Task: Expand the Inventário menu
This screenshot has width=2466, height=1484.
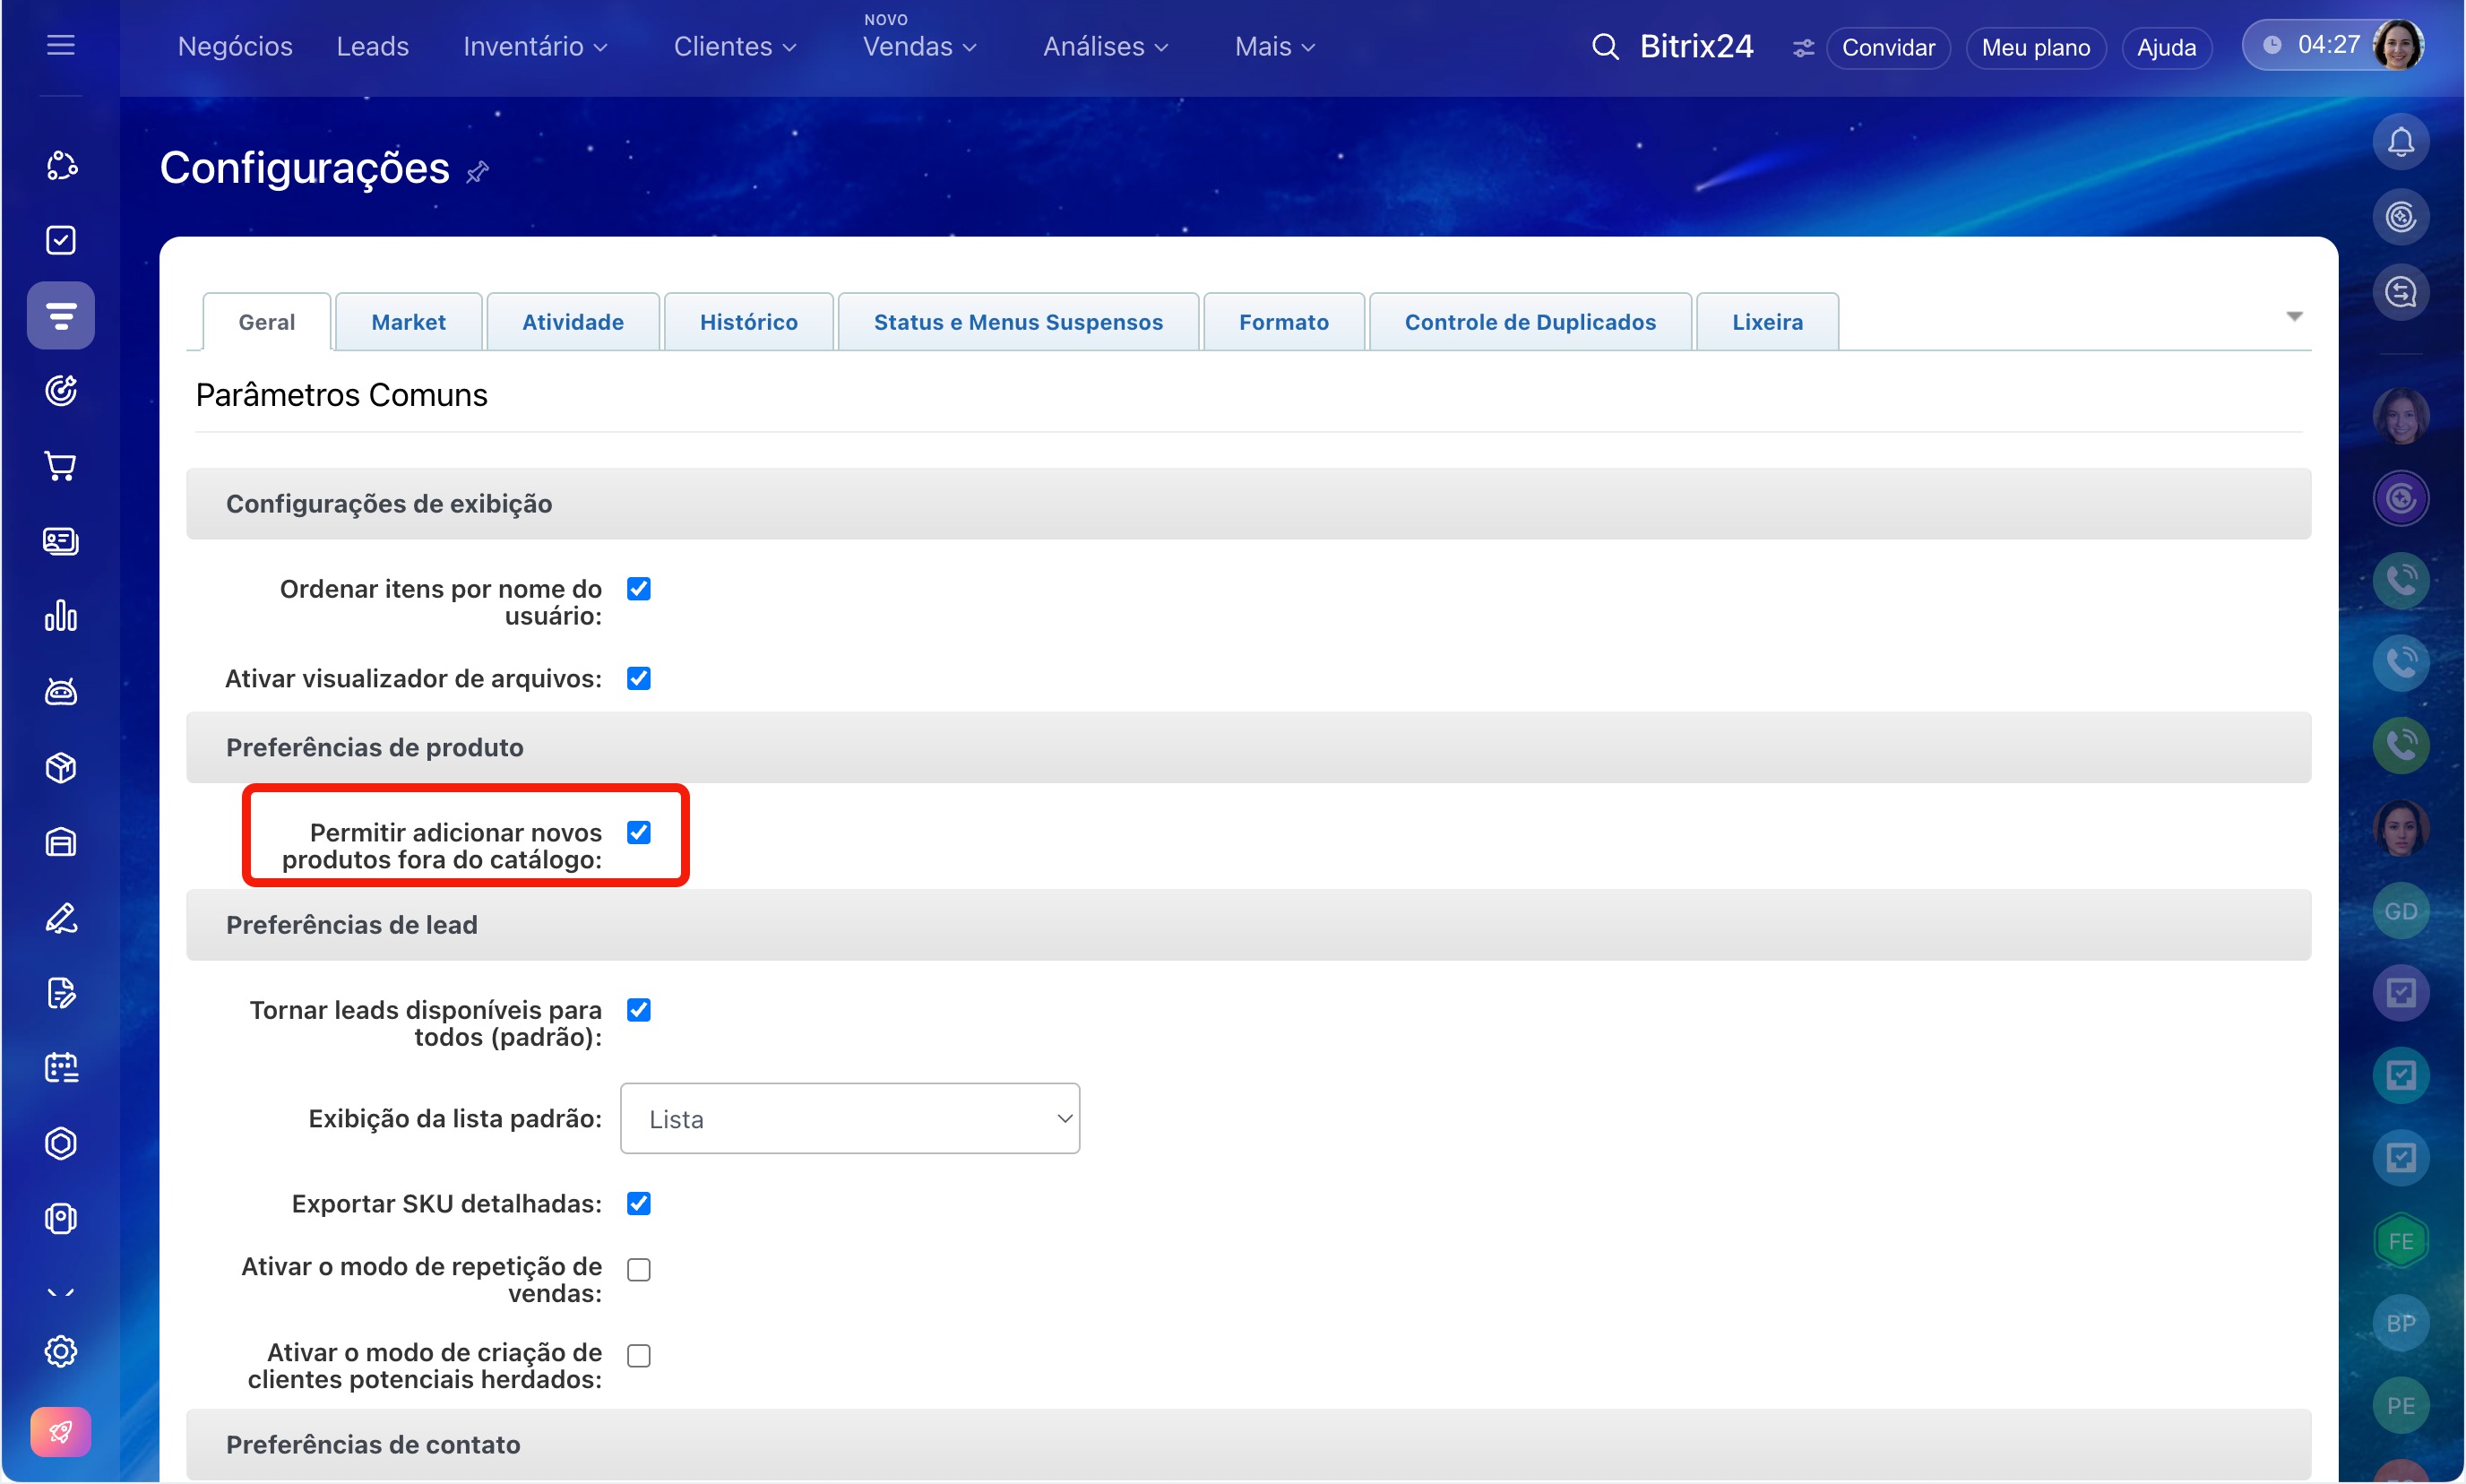Action: (534, 46)
